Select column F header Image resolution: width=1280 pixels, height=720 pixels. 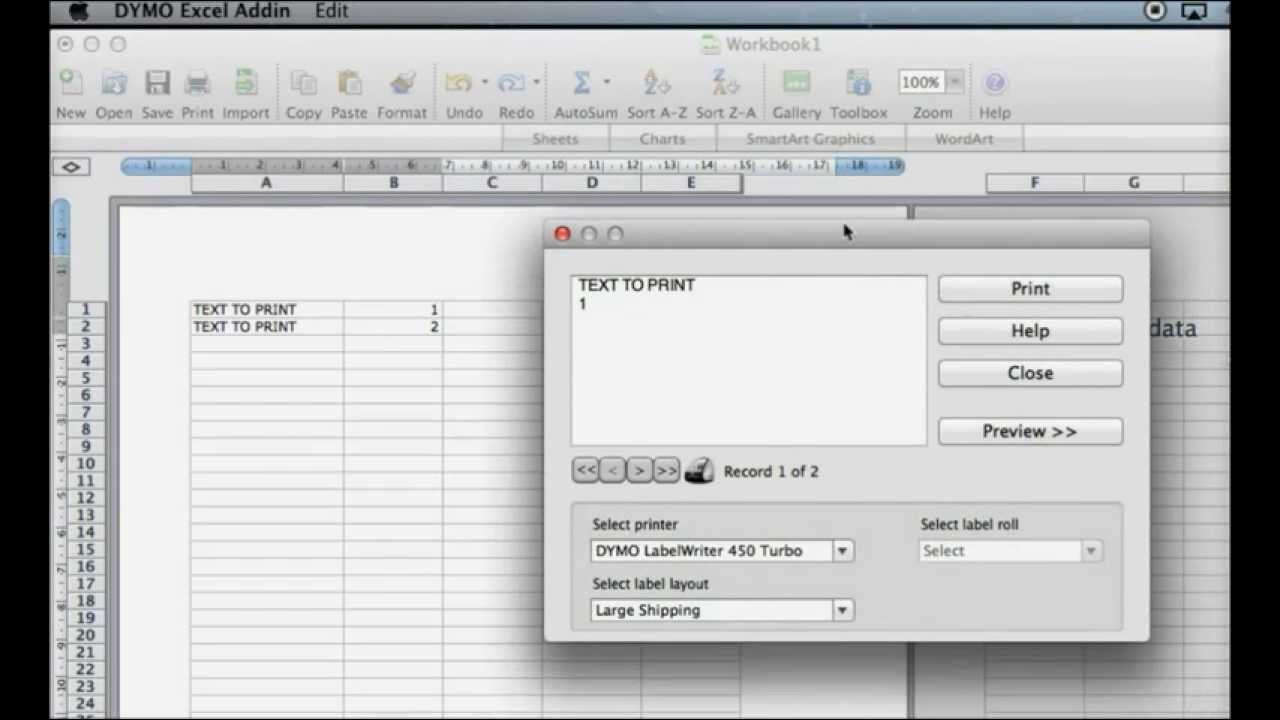[1035, 183]
